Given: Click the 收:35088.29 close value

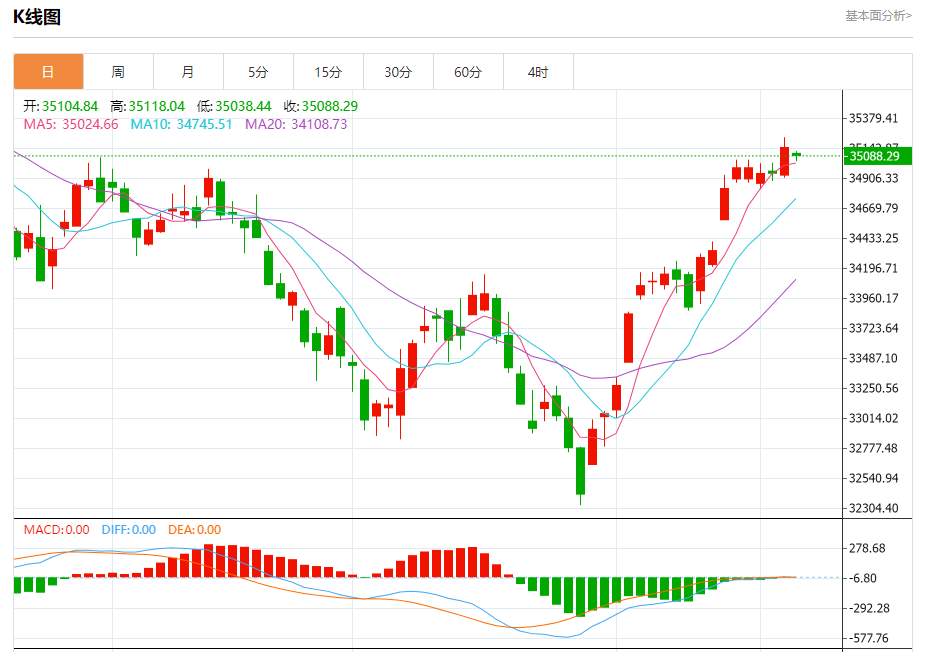Looking at the screenshot, I should 321,106.
